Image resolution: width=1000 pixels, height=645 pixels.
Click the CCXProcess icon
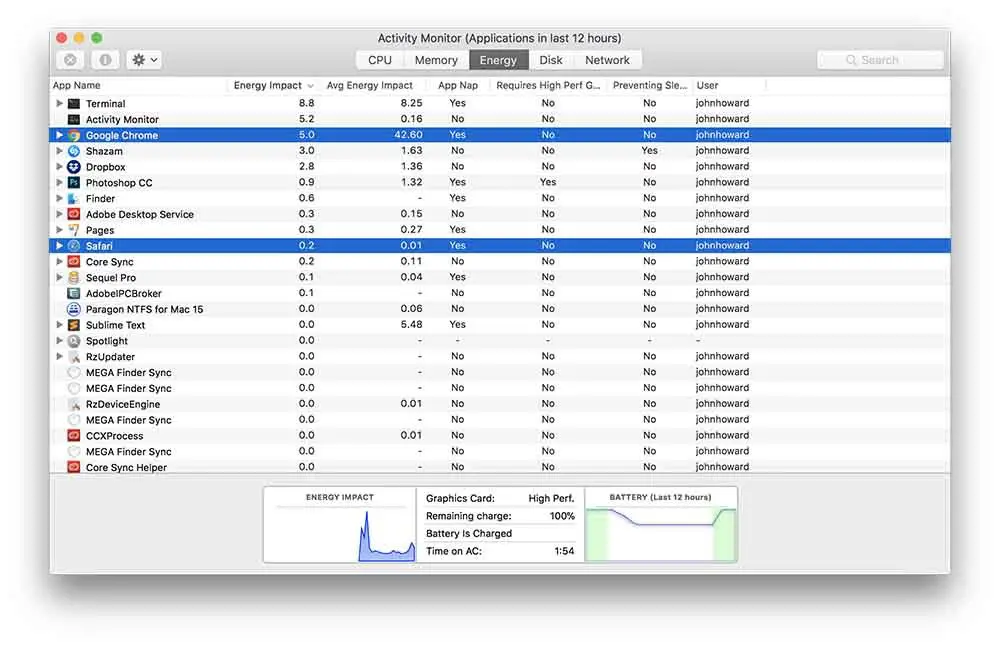[74, 436]
